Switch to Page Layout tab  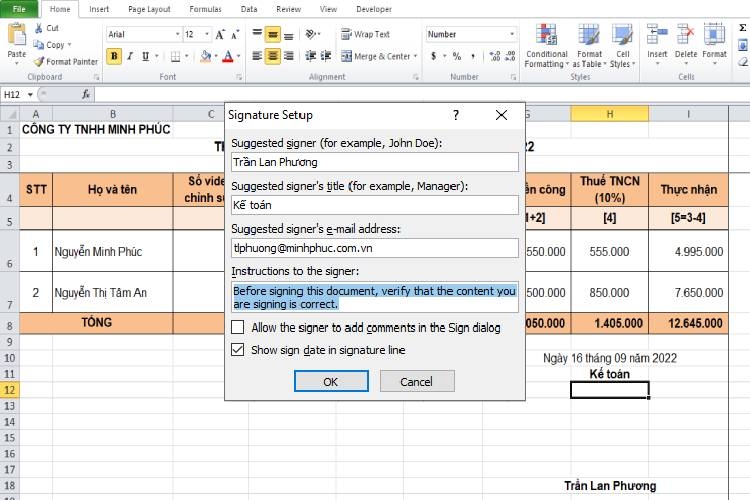click(x=149, y=9)
